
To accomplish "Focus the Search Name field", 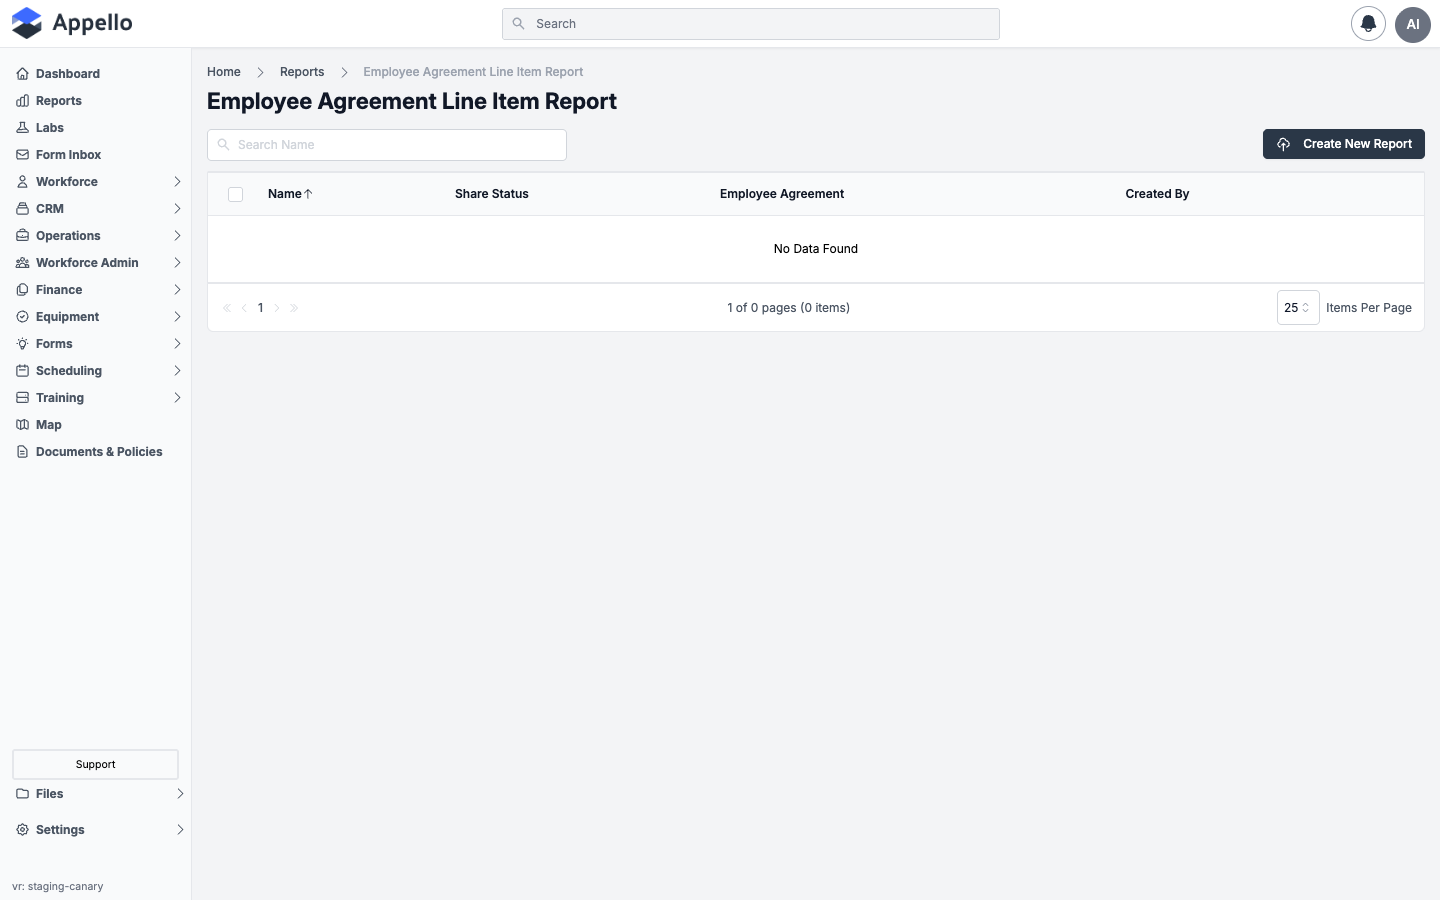I will (x=387, y=145).
